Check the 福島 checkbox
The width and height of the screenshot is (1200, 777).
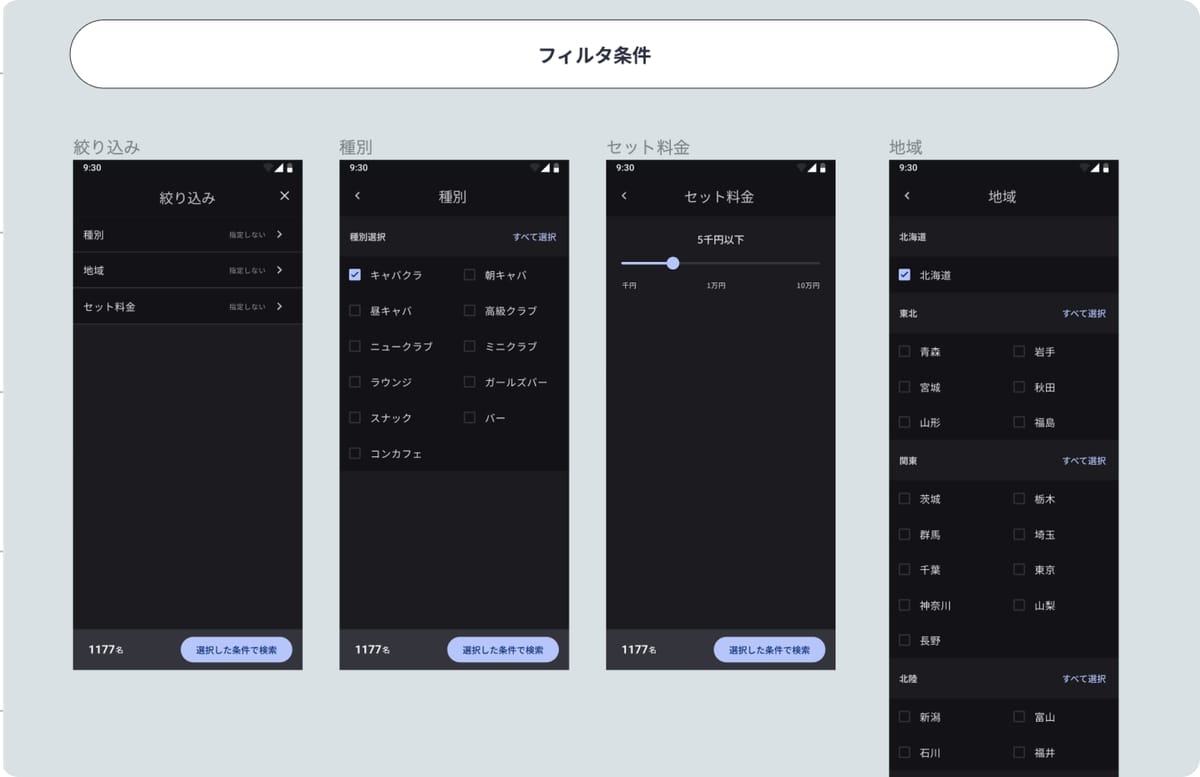click(1019, 423)
